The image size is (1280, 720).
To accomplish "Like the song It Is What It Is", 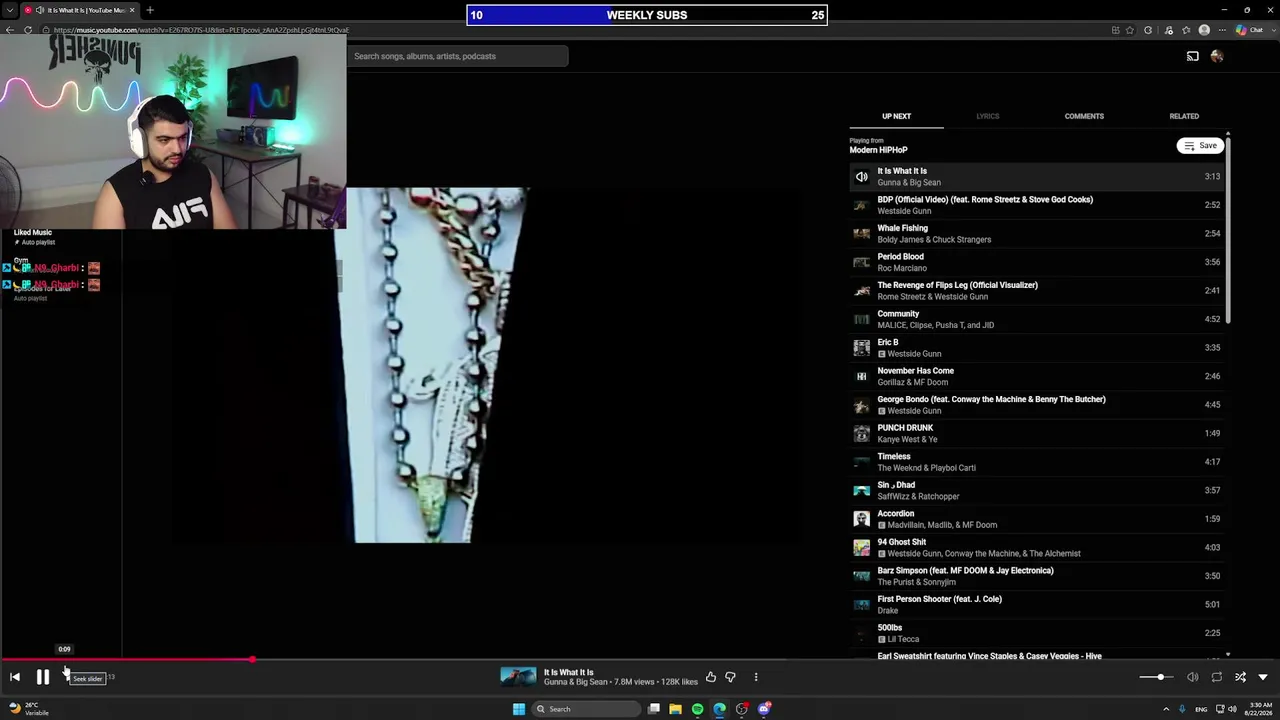I will coord(711,677).
